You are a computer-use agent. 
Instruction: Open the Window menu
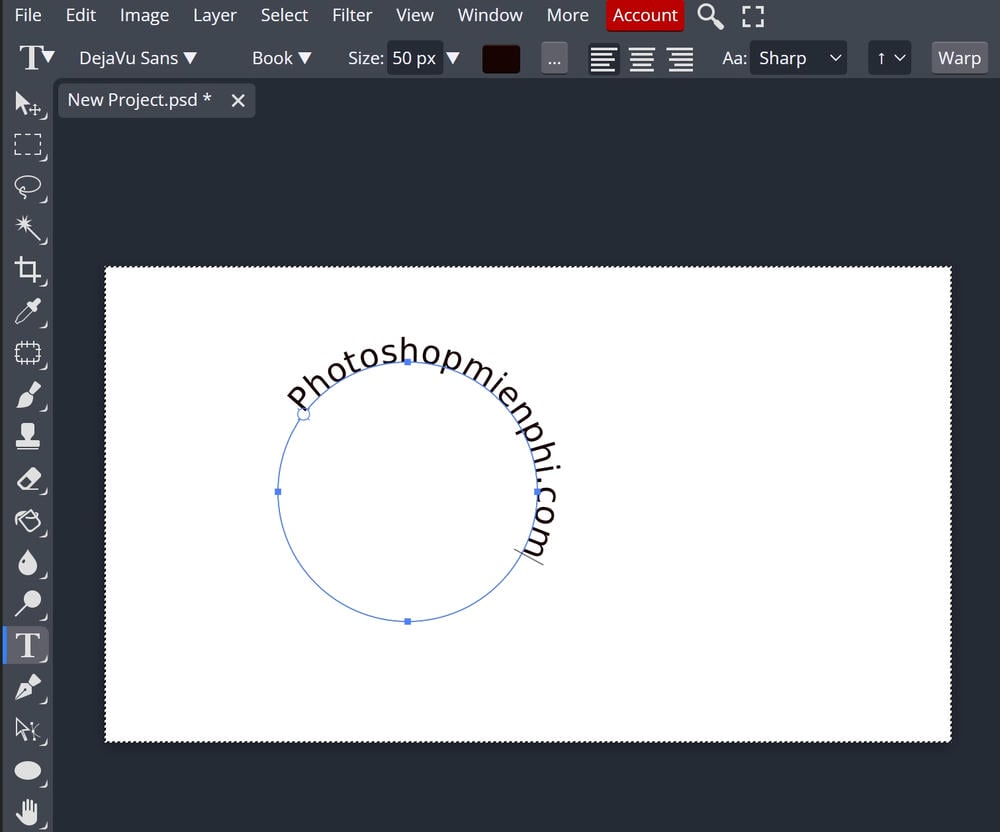[490, 15]
